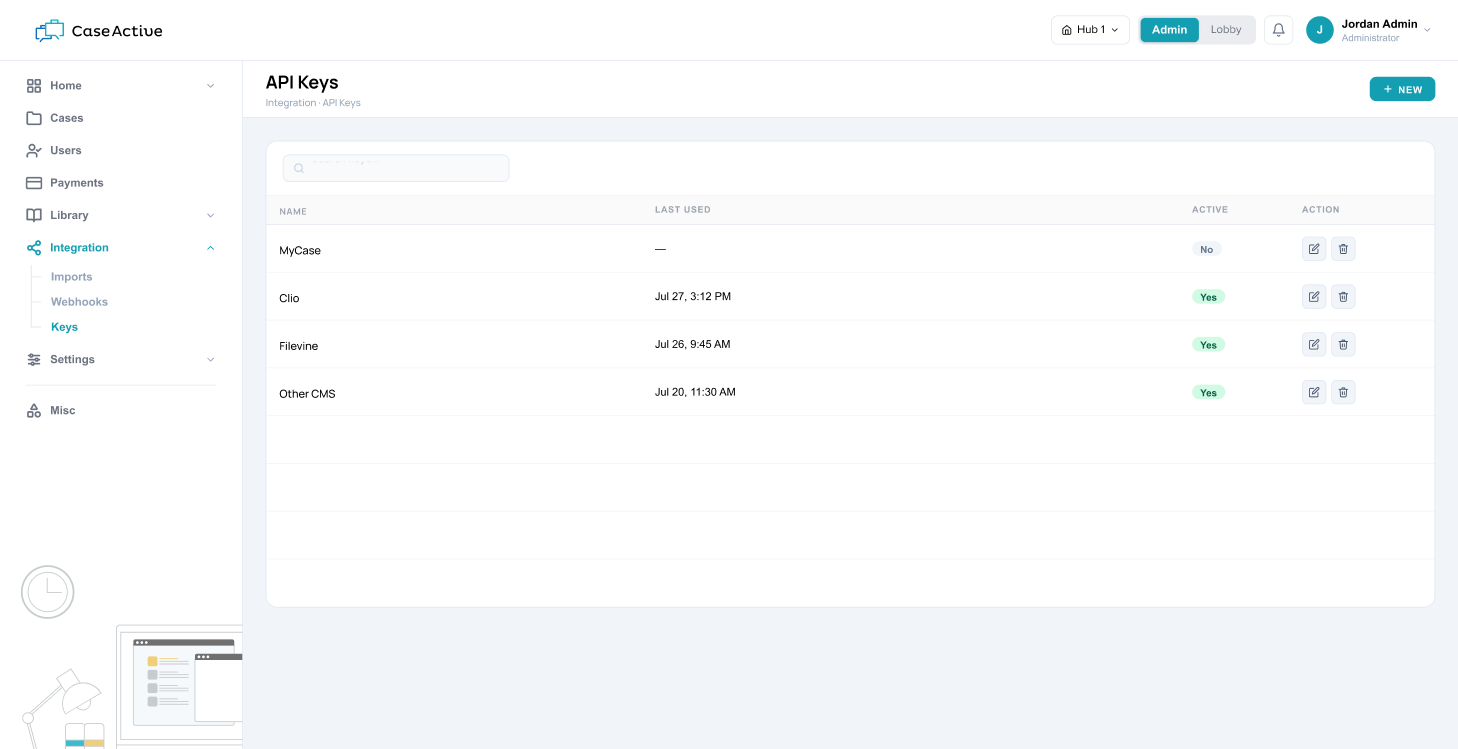The height and width of the screenshot is (749, 1458).
Task: Delete the MyCase API key
Action: [1343, 249]
